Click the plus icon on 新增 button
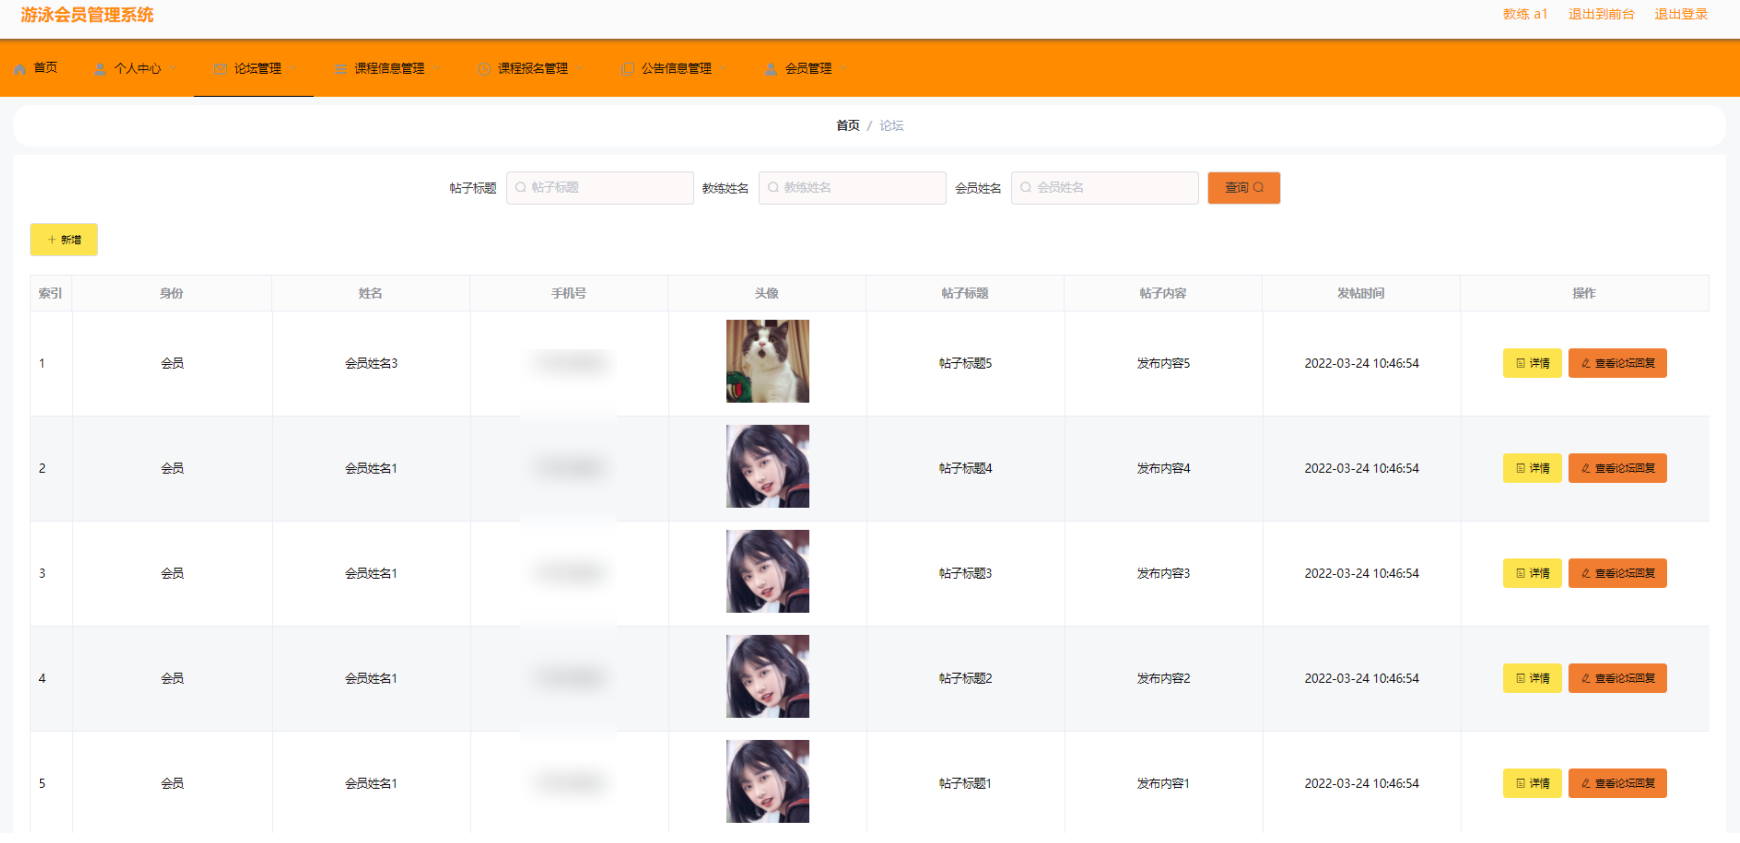This screenshot has width=1740, height=843. click(x=52, y=240)
